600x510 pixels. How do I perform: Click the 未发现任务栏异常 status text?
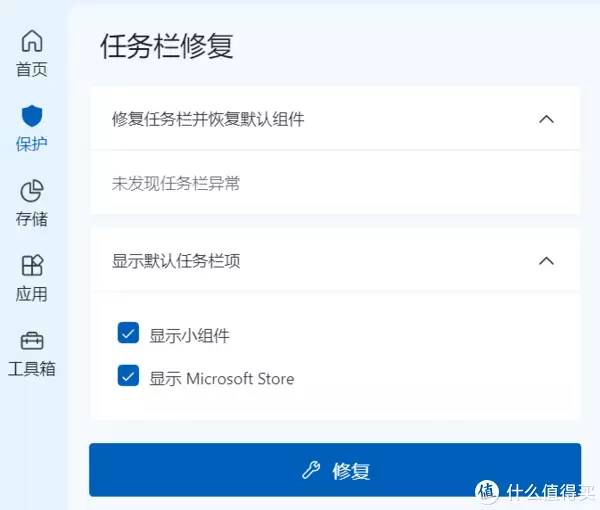(176, 184)
